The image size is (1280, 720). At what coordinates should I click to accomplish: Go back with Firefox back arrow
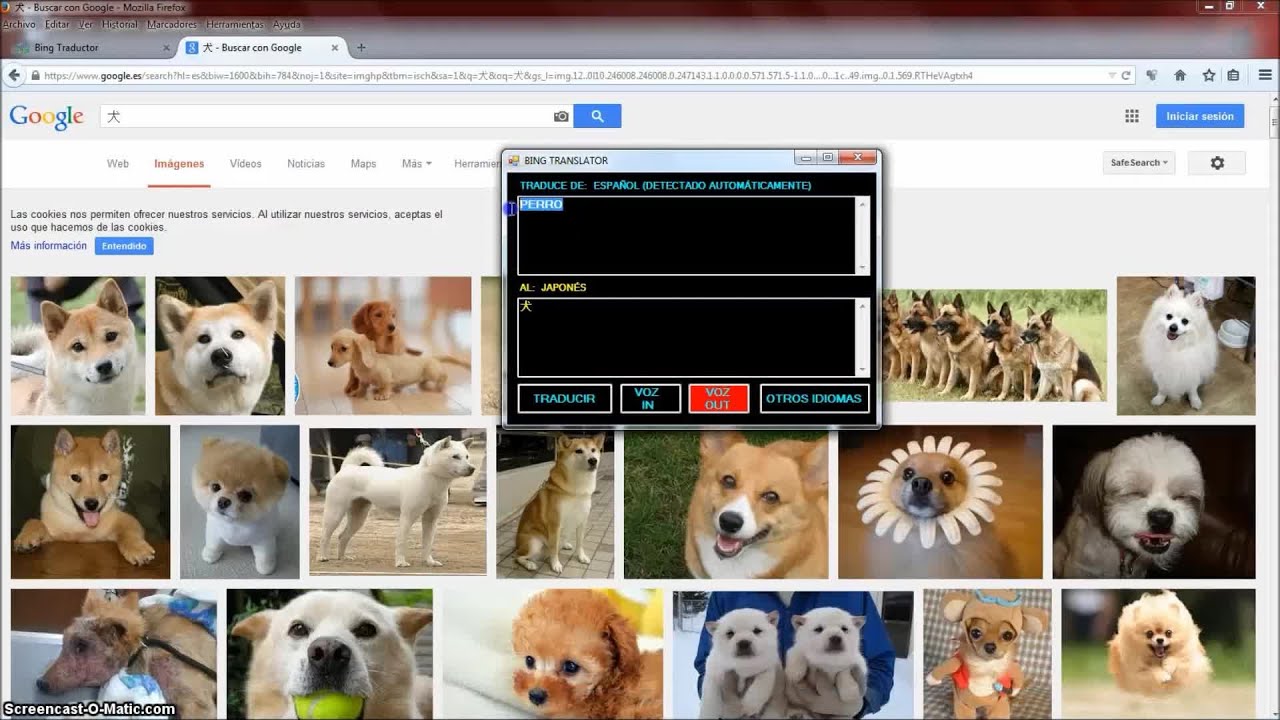14,75
